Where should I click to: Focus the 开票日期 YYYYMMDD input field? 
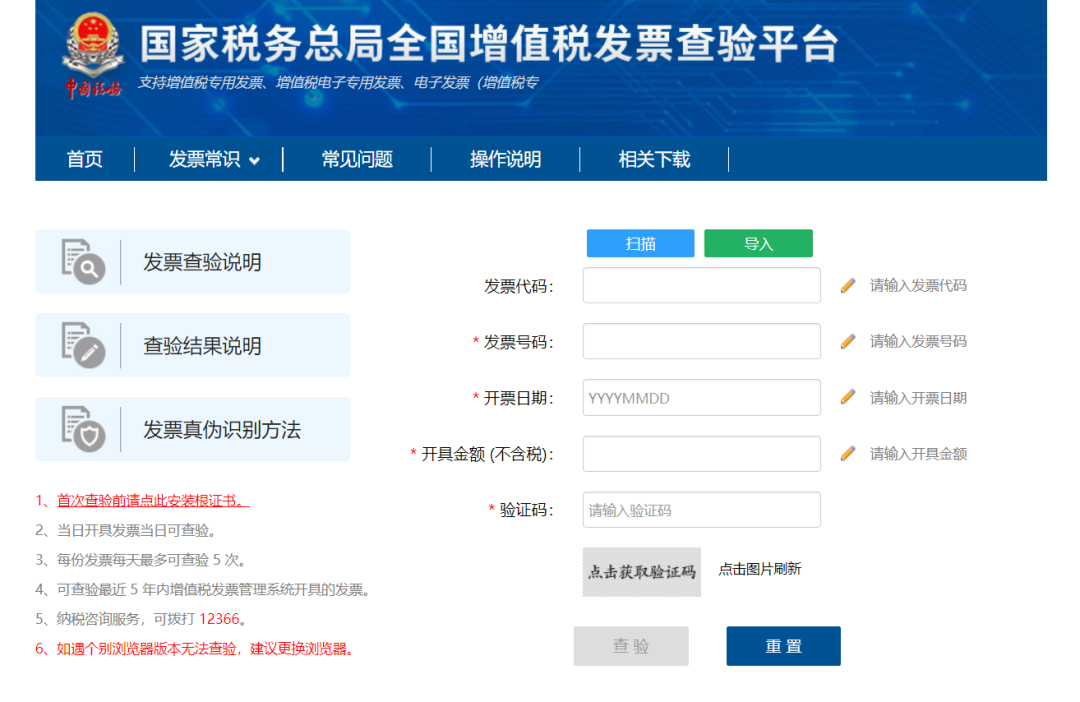tap(702, 398)
